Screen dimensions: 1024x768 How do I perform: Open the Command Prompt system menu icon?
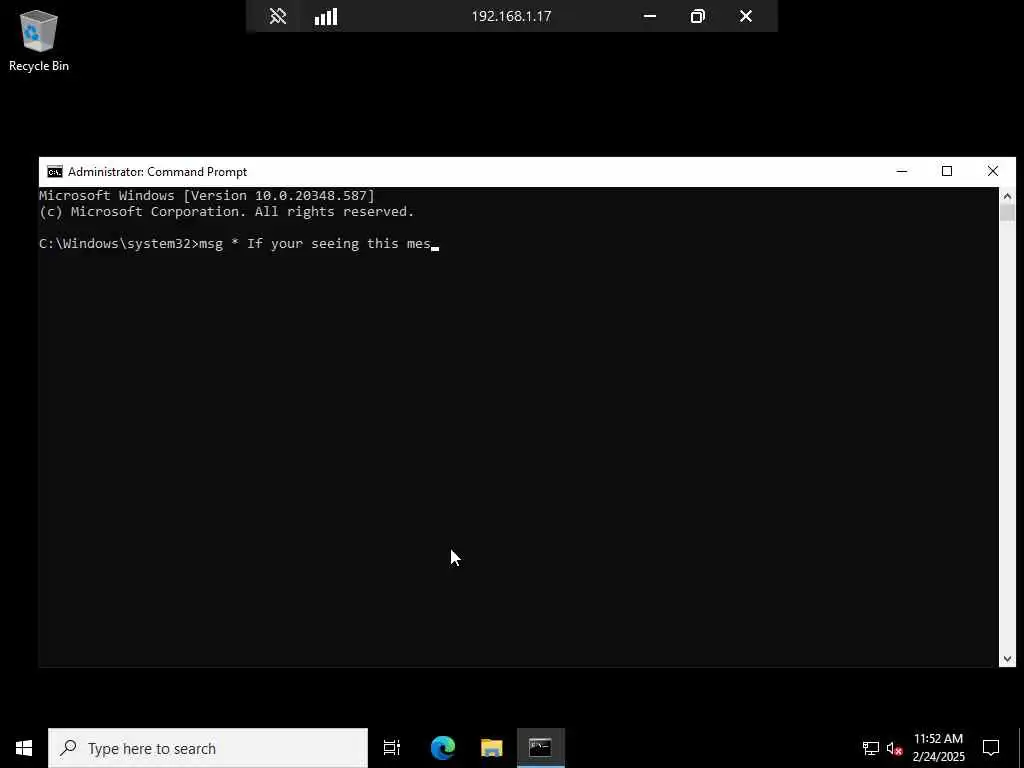55,172
